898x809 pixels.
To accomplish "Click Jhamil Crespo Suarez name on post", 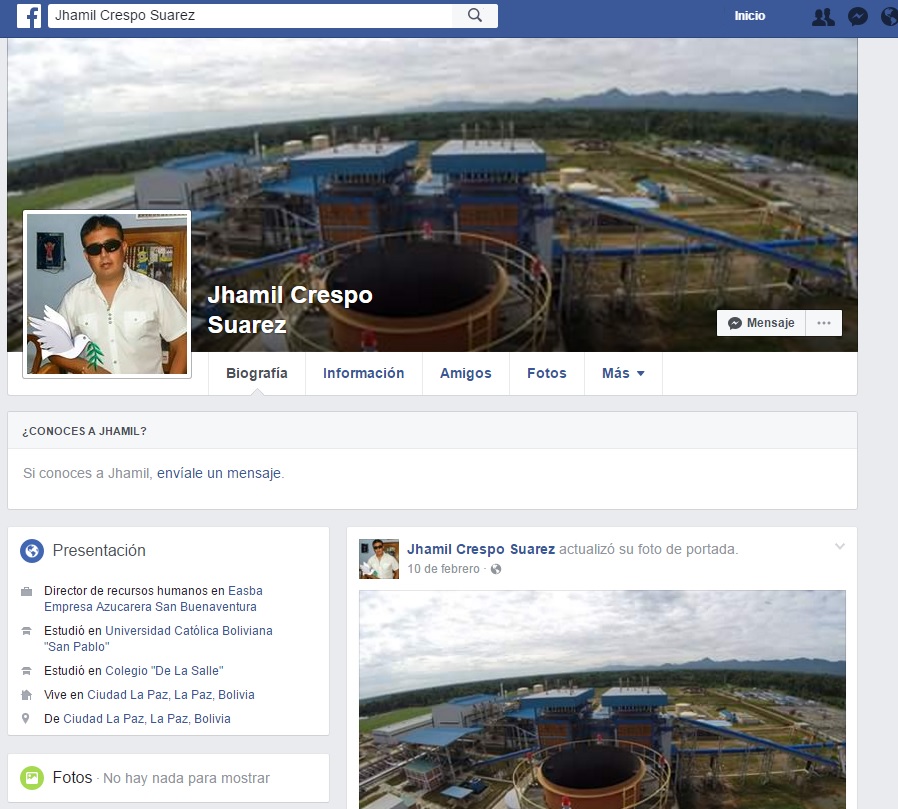I will 481,549.
